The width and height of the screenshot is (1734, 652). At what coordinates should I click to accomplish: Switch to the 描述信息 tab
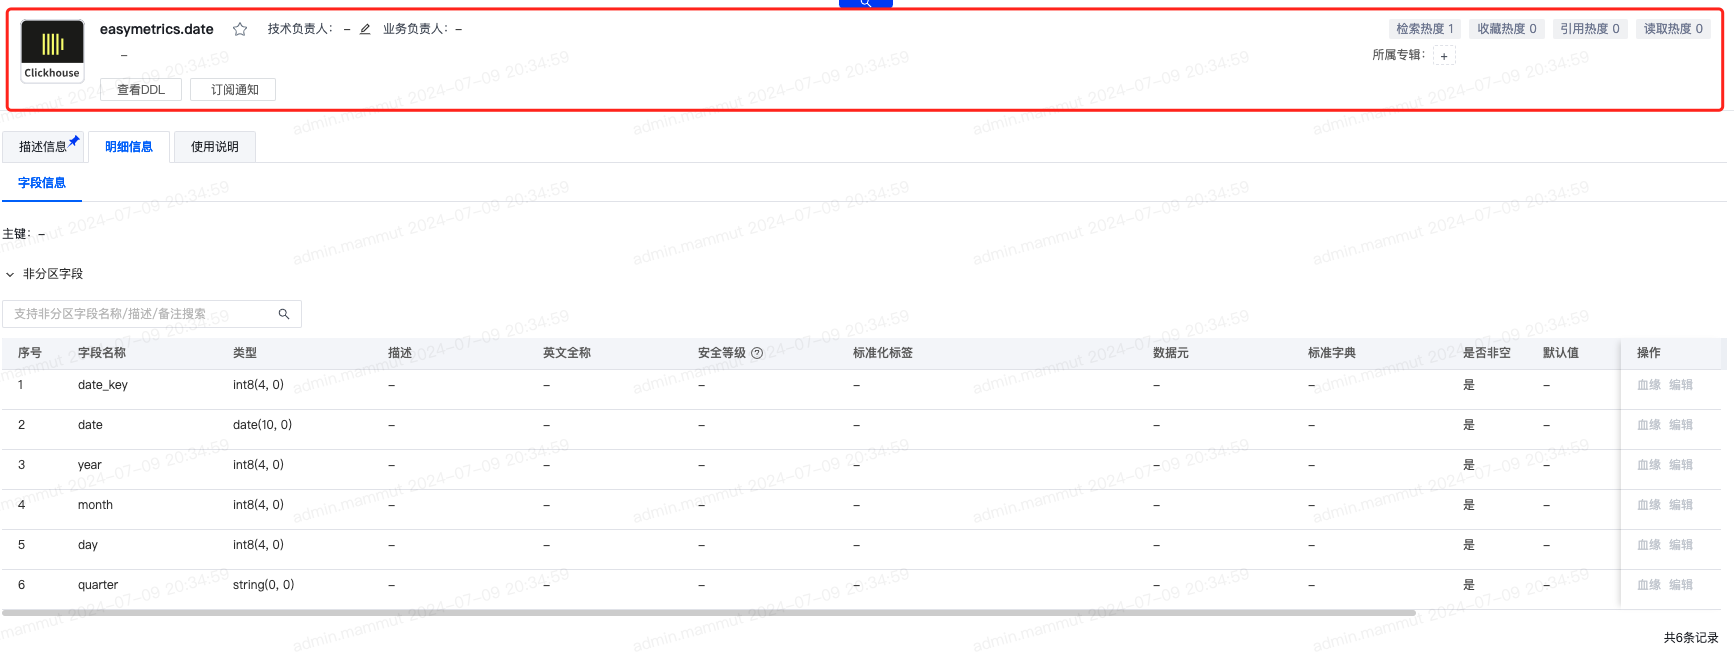[x=43, y=147]
